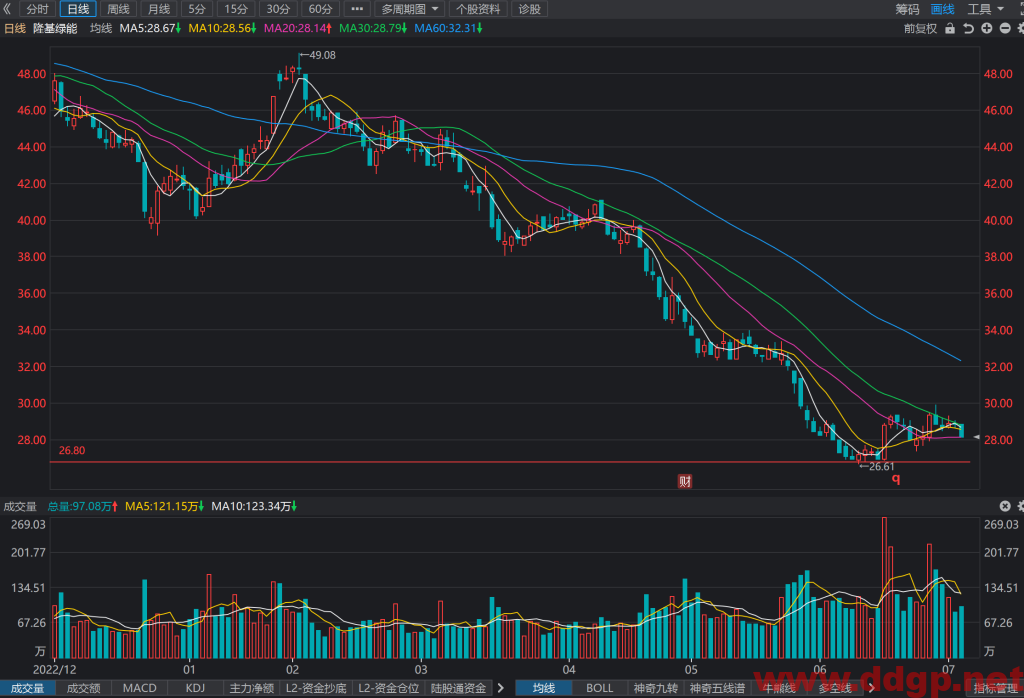
Task: Switch to 周线 weekly chart
Action: click(118, 8)
